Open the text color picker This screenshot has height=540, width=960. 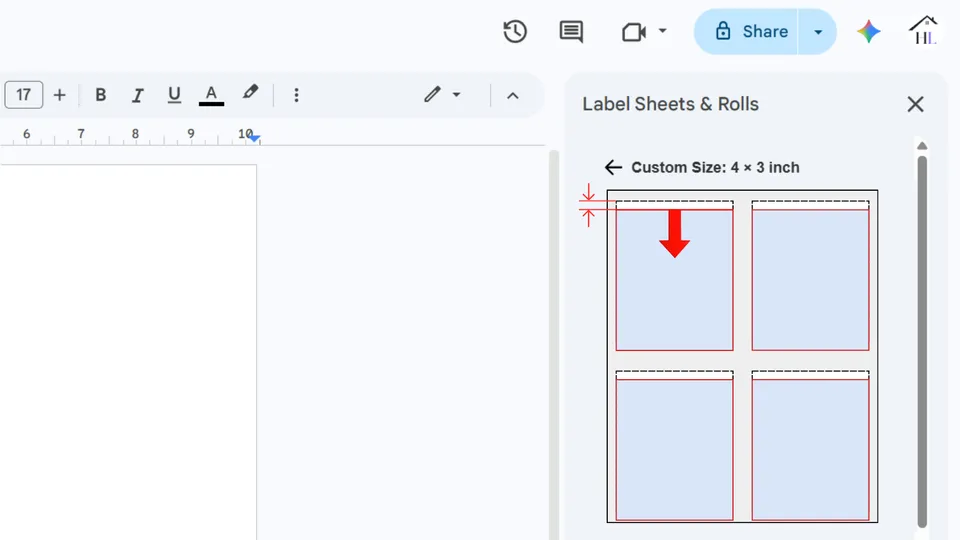(x=211, y=95)
